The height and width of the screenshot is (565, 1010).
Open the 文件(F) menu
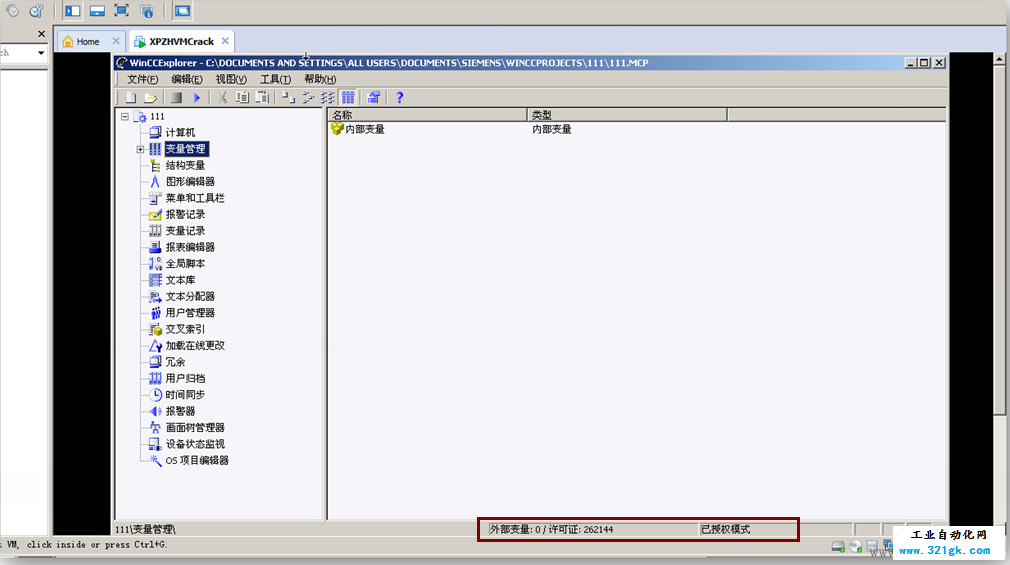click(x=142, y=79)
